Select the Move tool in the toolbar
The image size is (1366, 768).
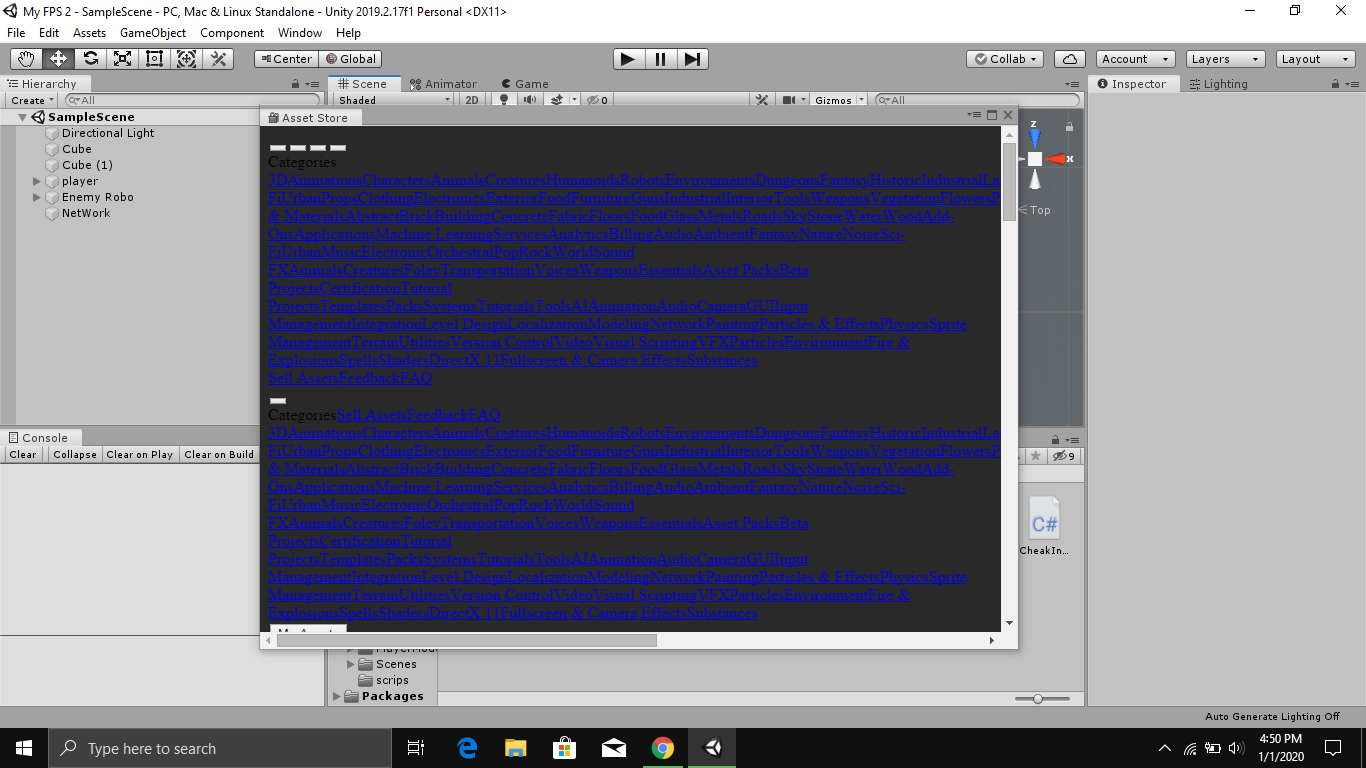tap(58, 59)
